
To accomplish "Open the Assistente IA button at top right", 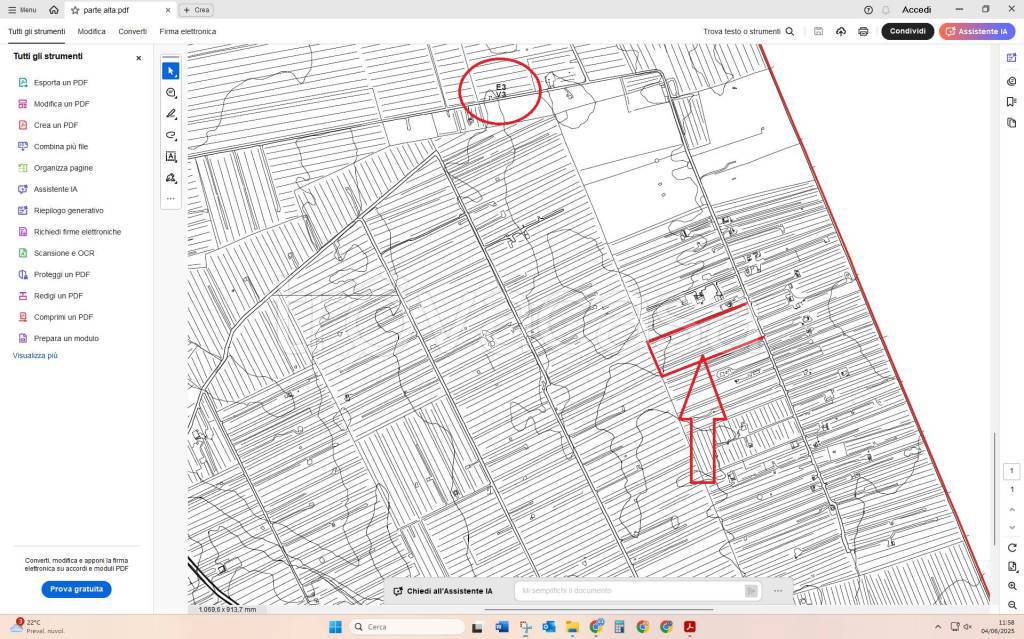I will coord(977,31).
